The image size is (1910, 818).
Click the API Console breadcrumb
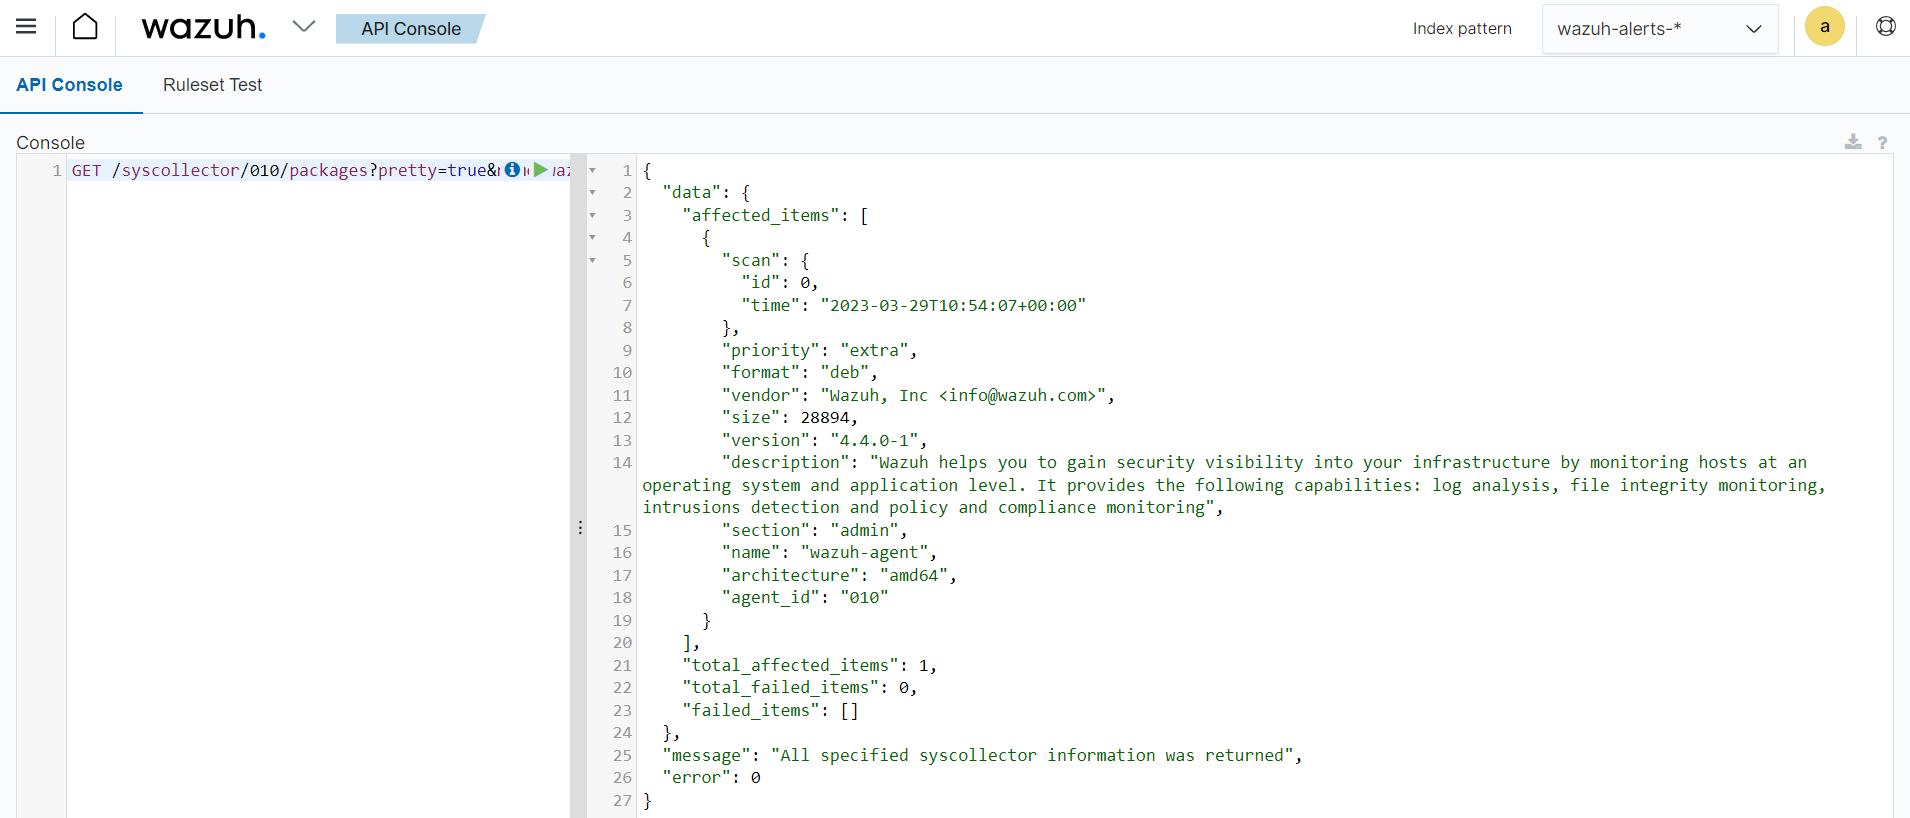[410, 29]
